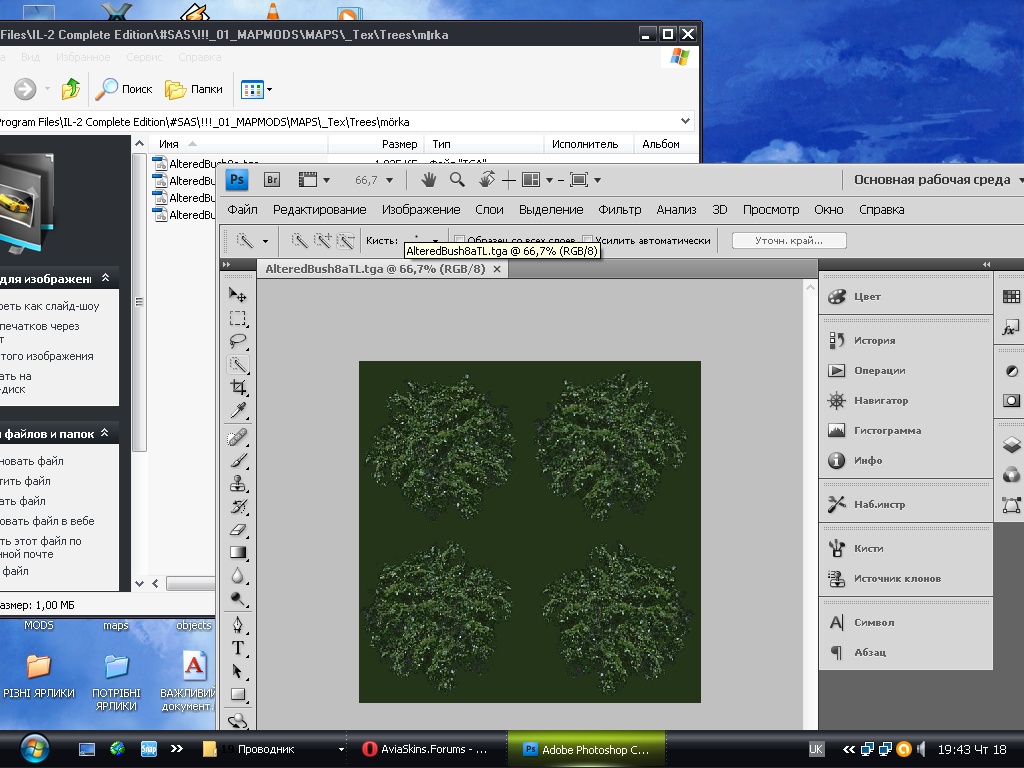Viewport: 1024px width, 768px height.
Task: Open the Цвет color panel
Action: pyautogui.click(x=866, y=297)
